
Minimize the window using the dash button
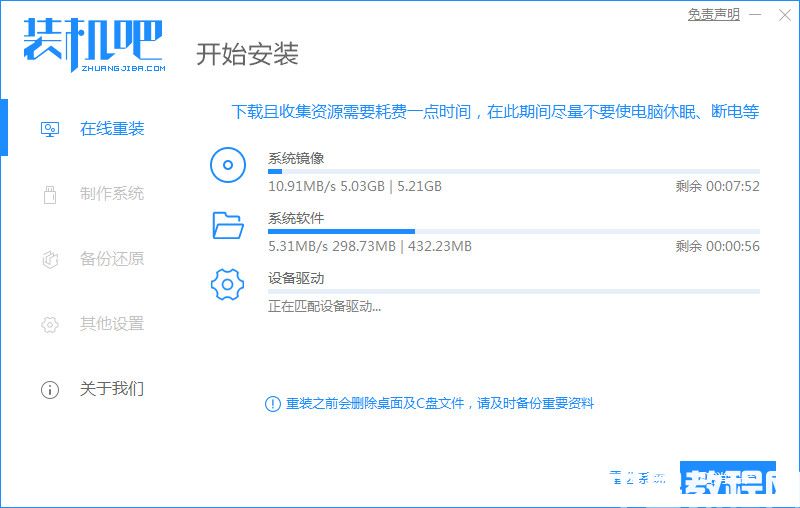(756, 15)
